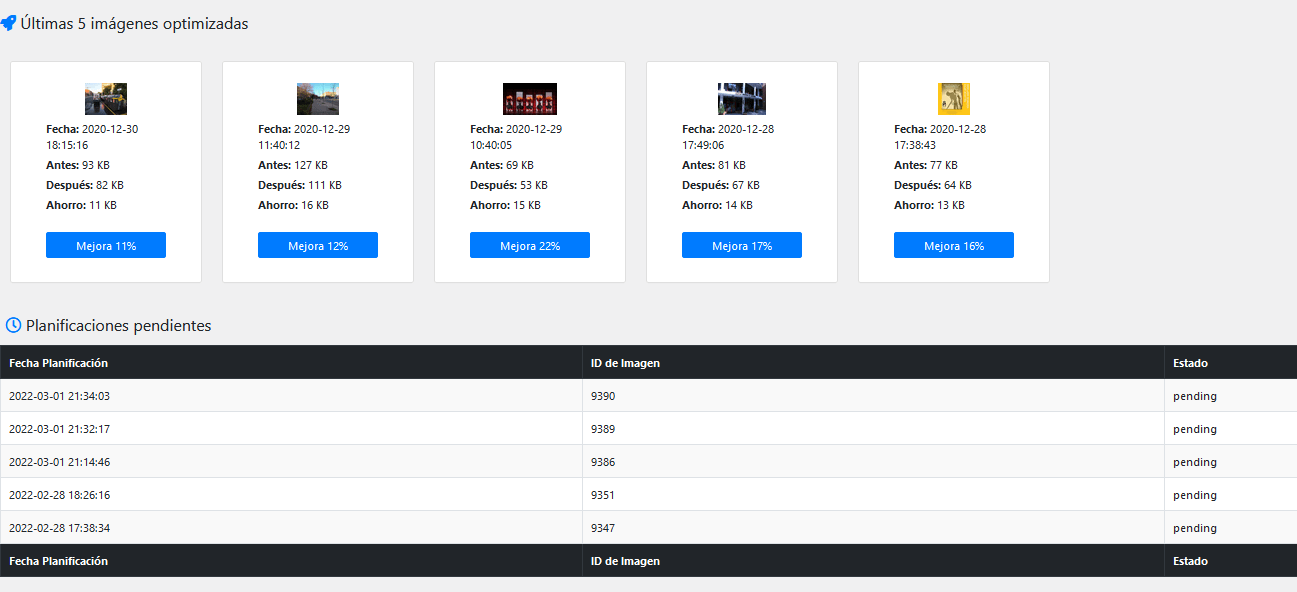Click Antes: 77 KB text
This screenshot has width=1297, height=592.
926,165
